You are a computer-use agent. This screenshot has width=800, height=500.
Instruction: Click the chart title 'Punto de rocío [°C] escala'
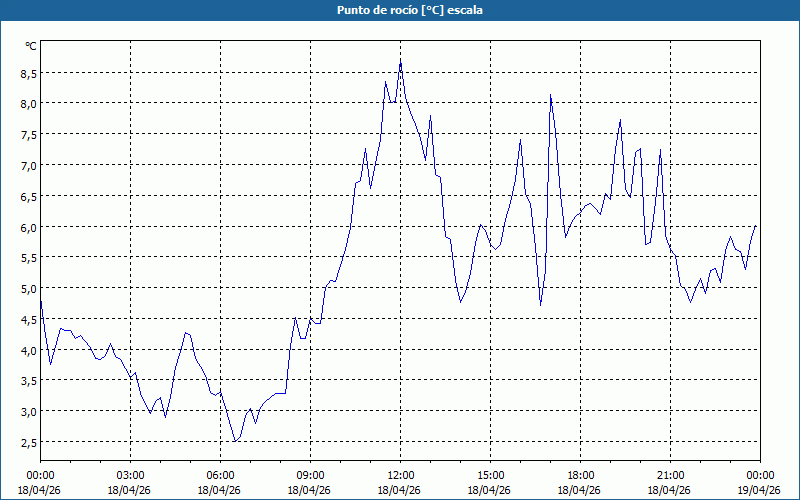[x=400, y=10]
